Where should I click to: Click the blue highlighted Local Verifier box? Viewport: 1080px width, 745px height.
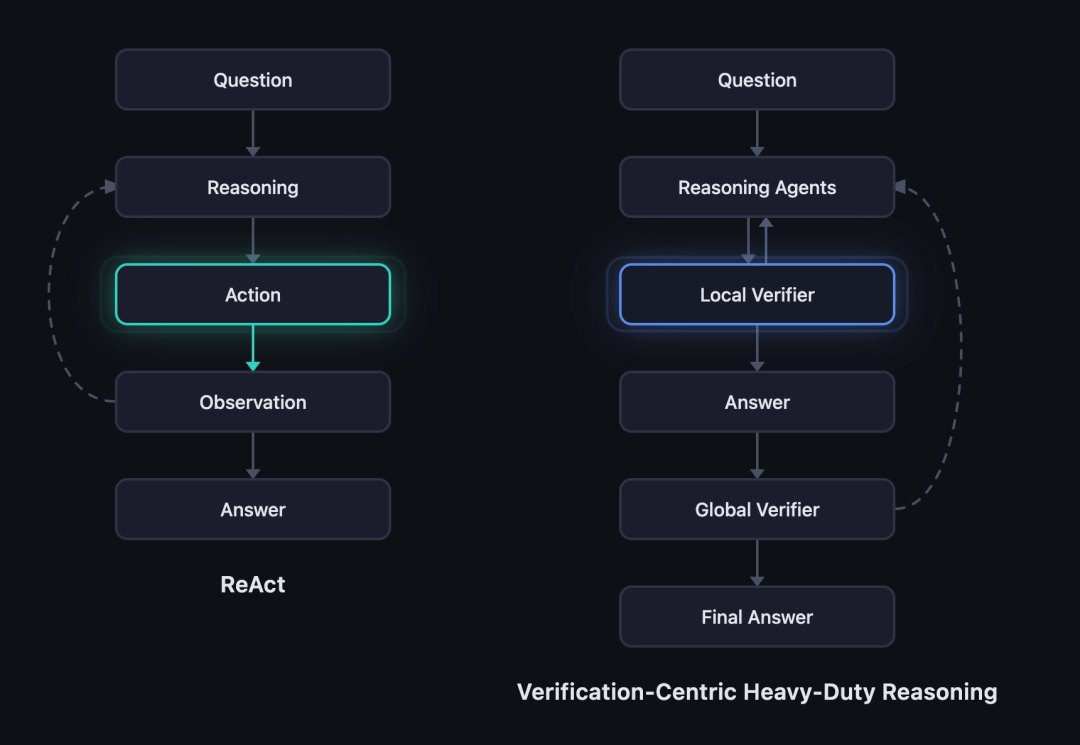pyautogui.click(x=757, y=294)
